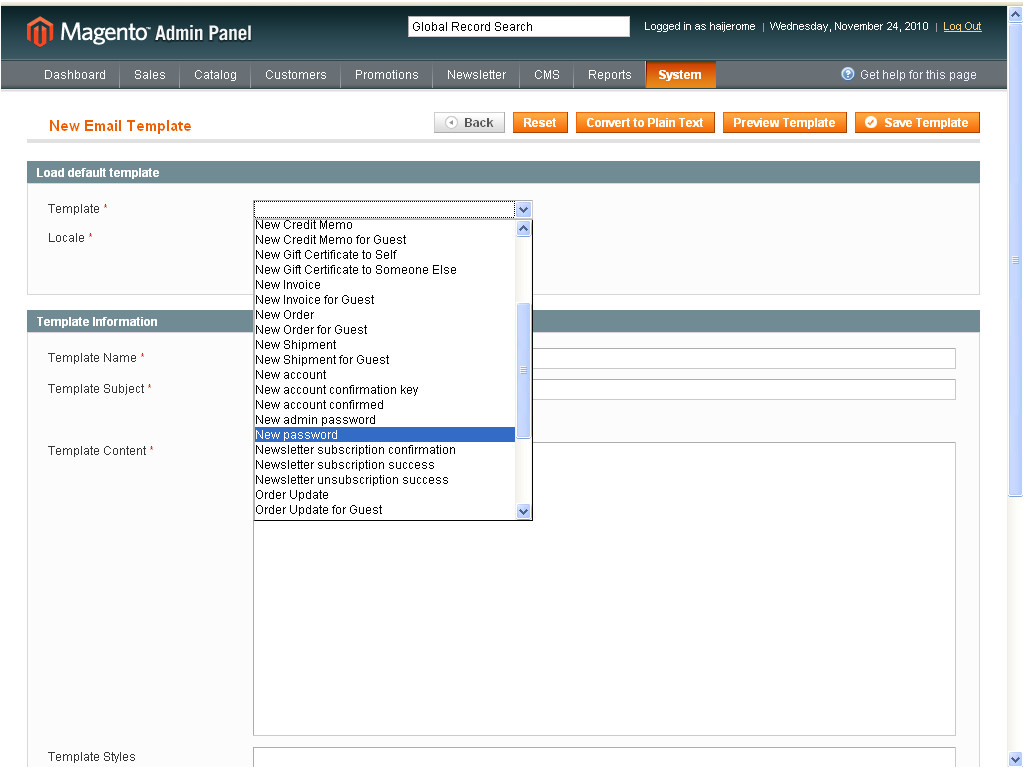Open the Newsletter menu

(476, 74)
